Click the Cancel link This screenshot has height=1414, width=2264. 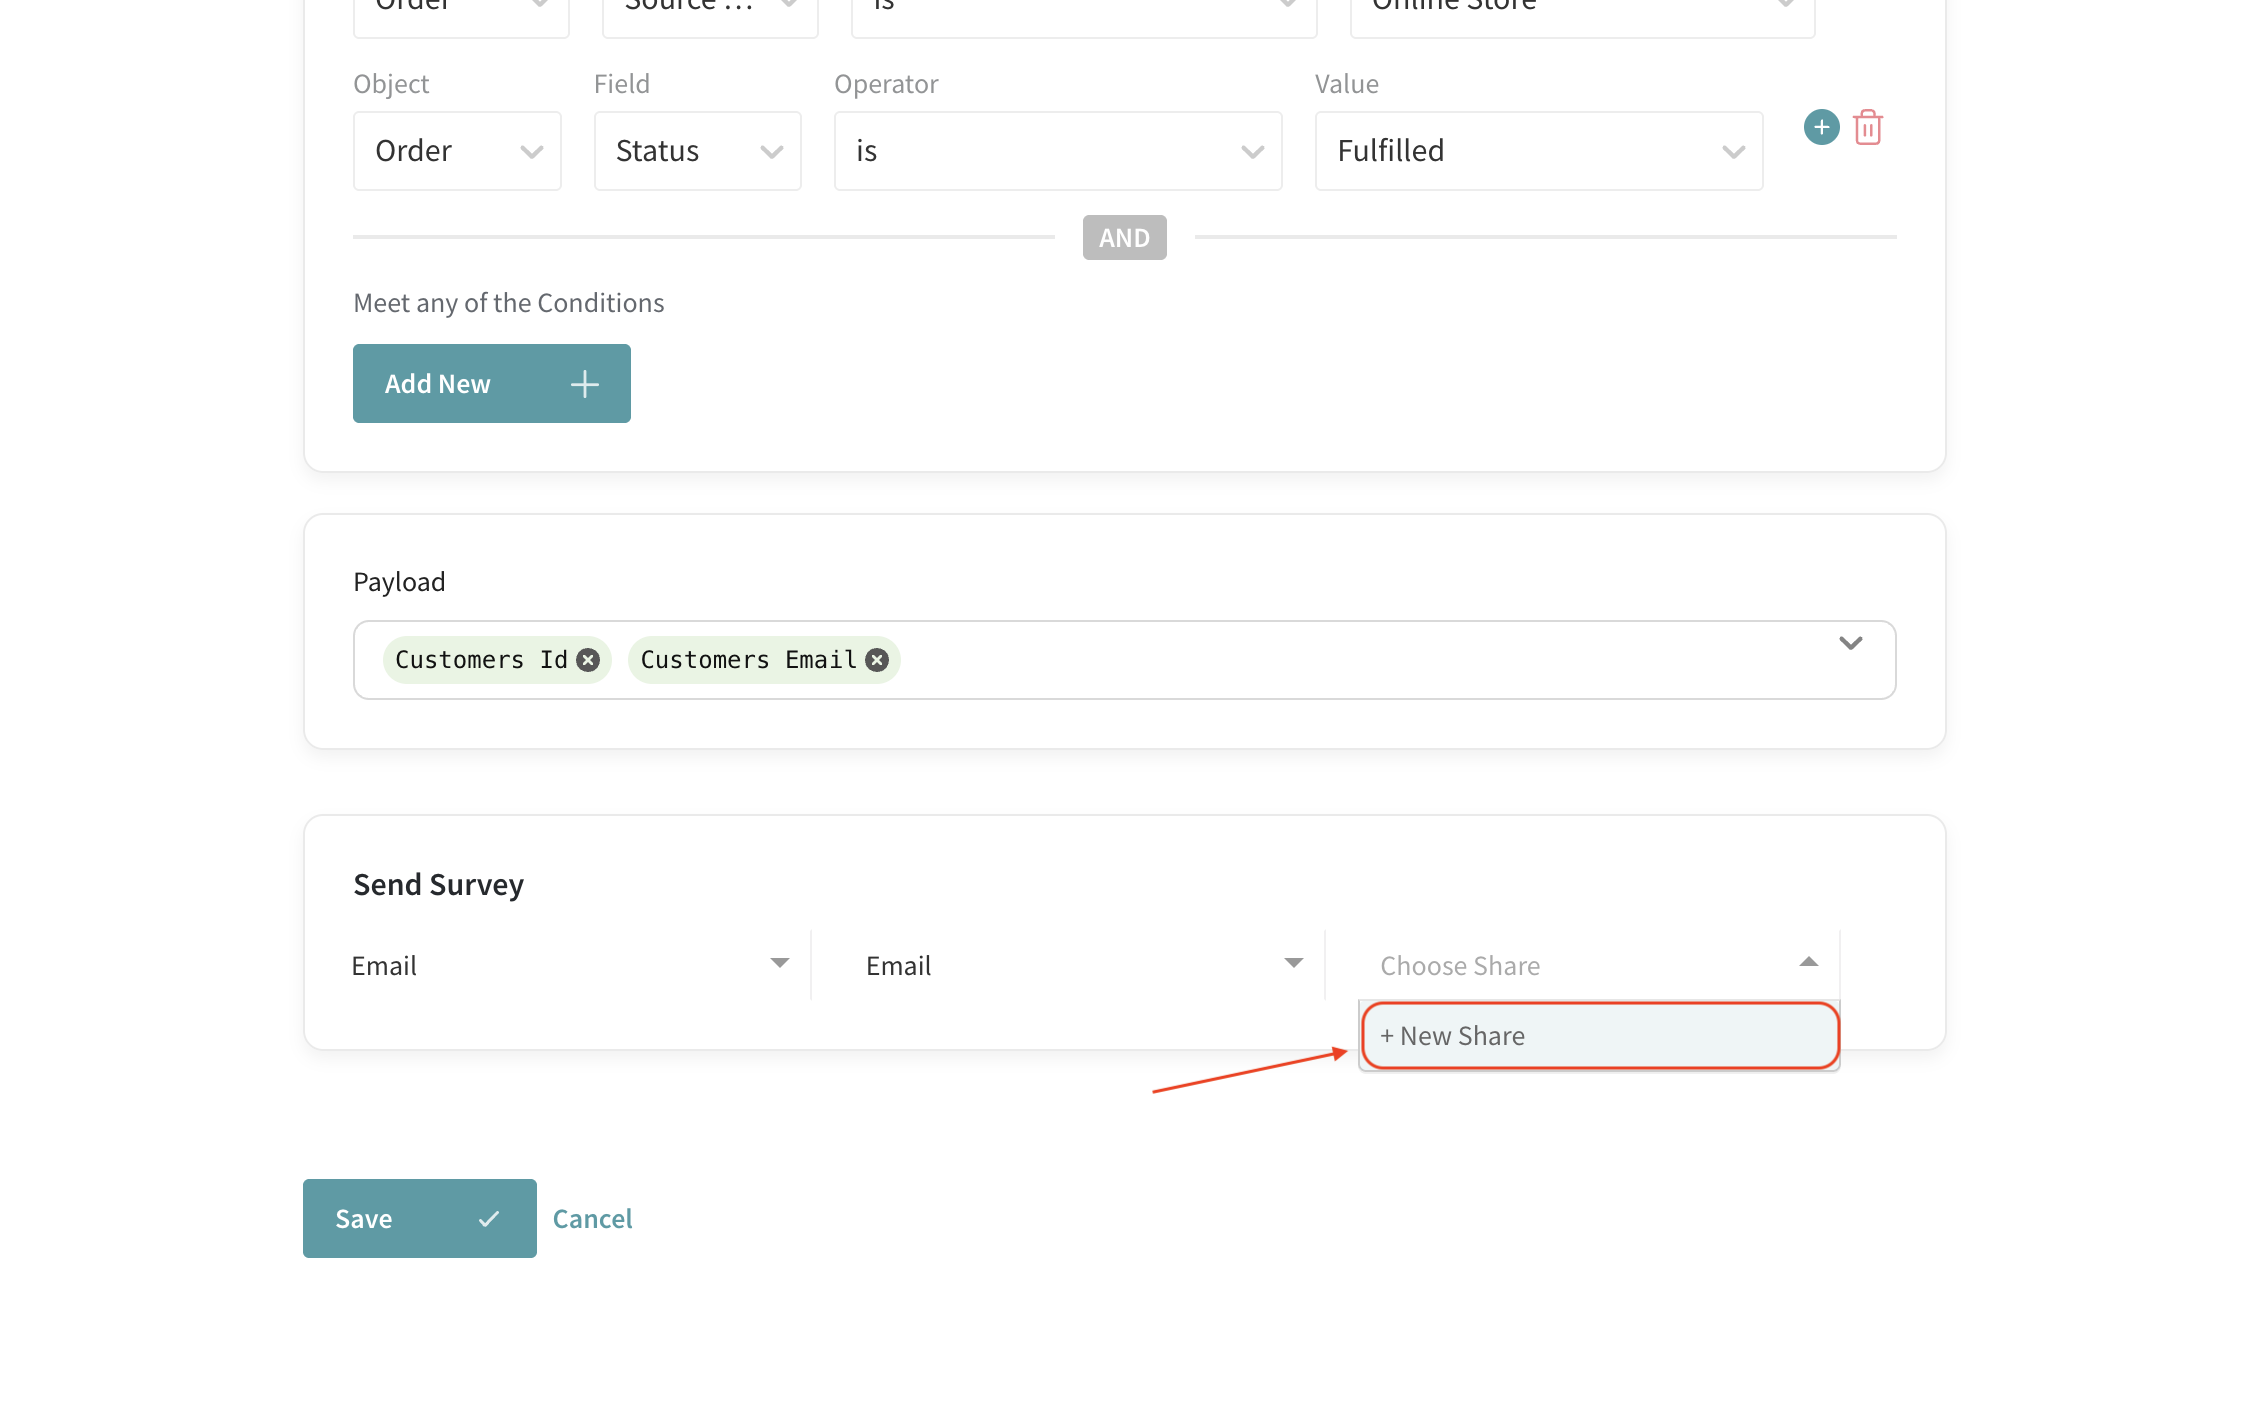[x=592, y=1218]
